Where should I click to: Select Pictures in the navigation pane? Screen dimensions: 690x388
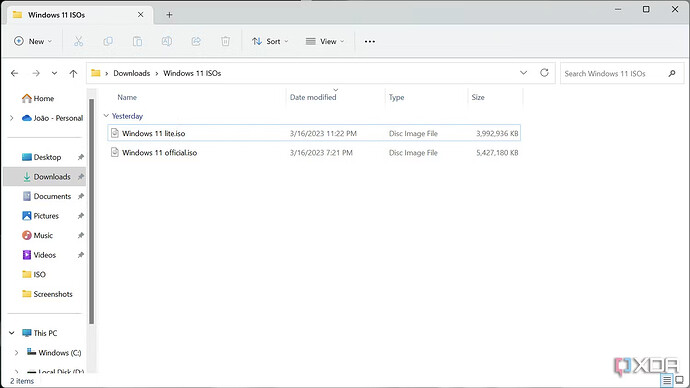pos(40,216)
